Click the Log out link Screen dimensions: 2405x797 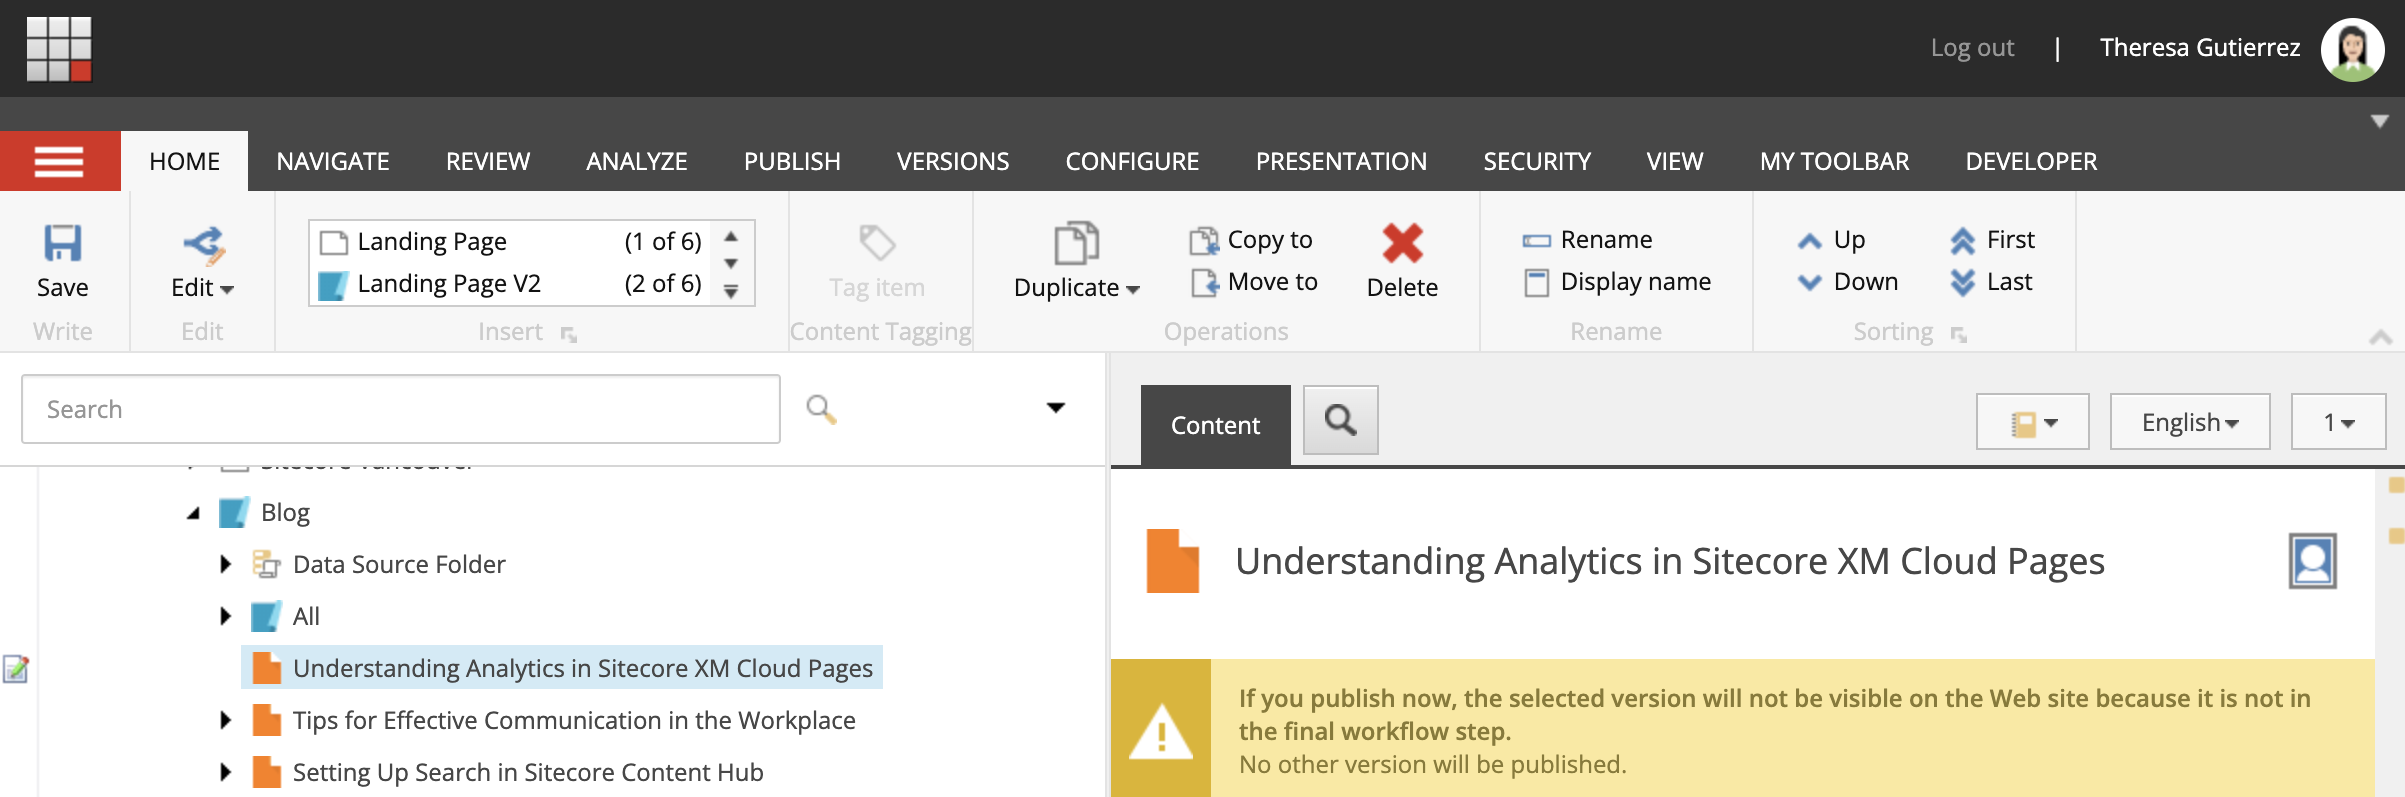click(x=1972, y=48)
